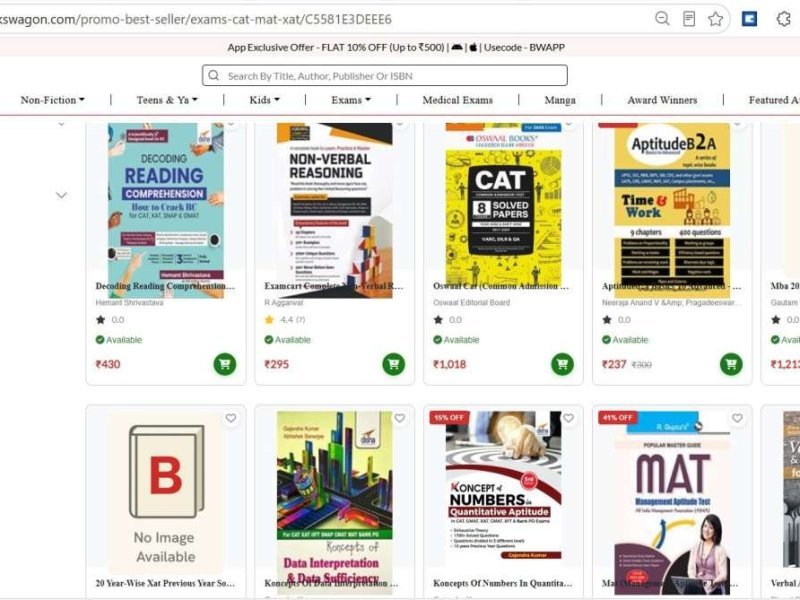The image size is (800, 600).
Task: Click the search magnifier icon in search box
Action: tap(214, 76)
